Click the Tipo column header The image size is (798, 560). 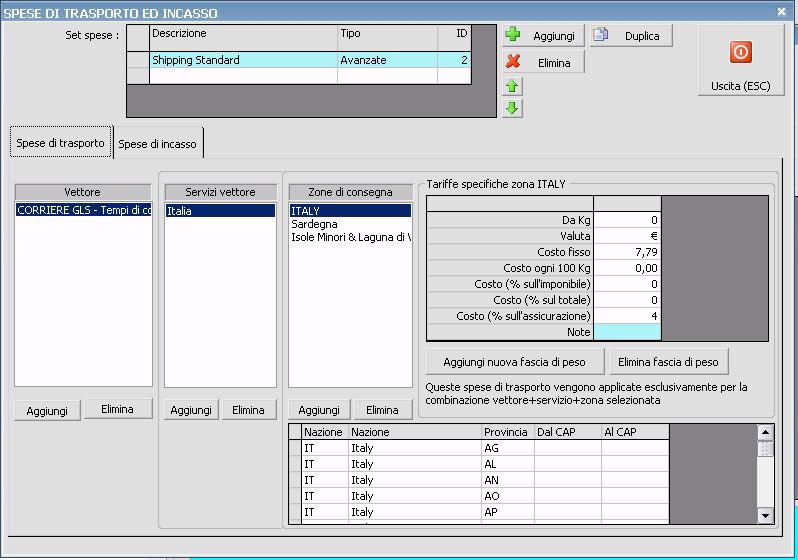pyautogui.click(x=387, y=37)
